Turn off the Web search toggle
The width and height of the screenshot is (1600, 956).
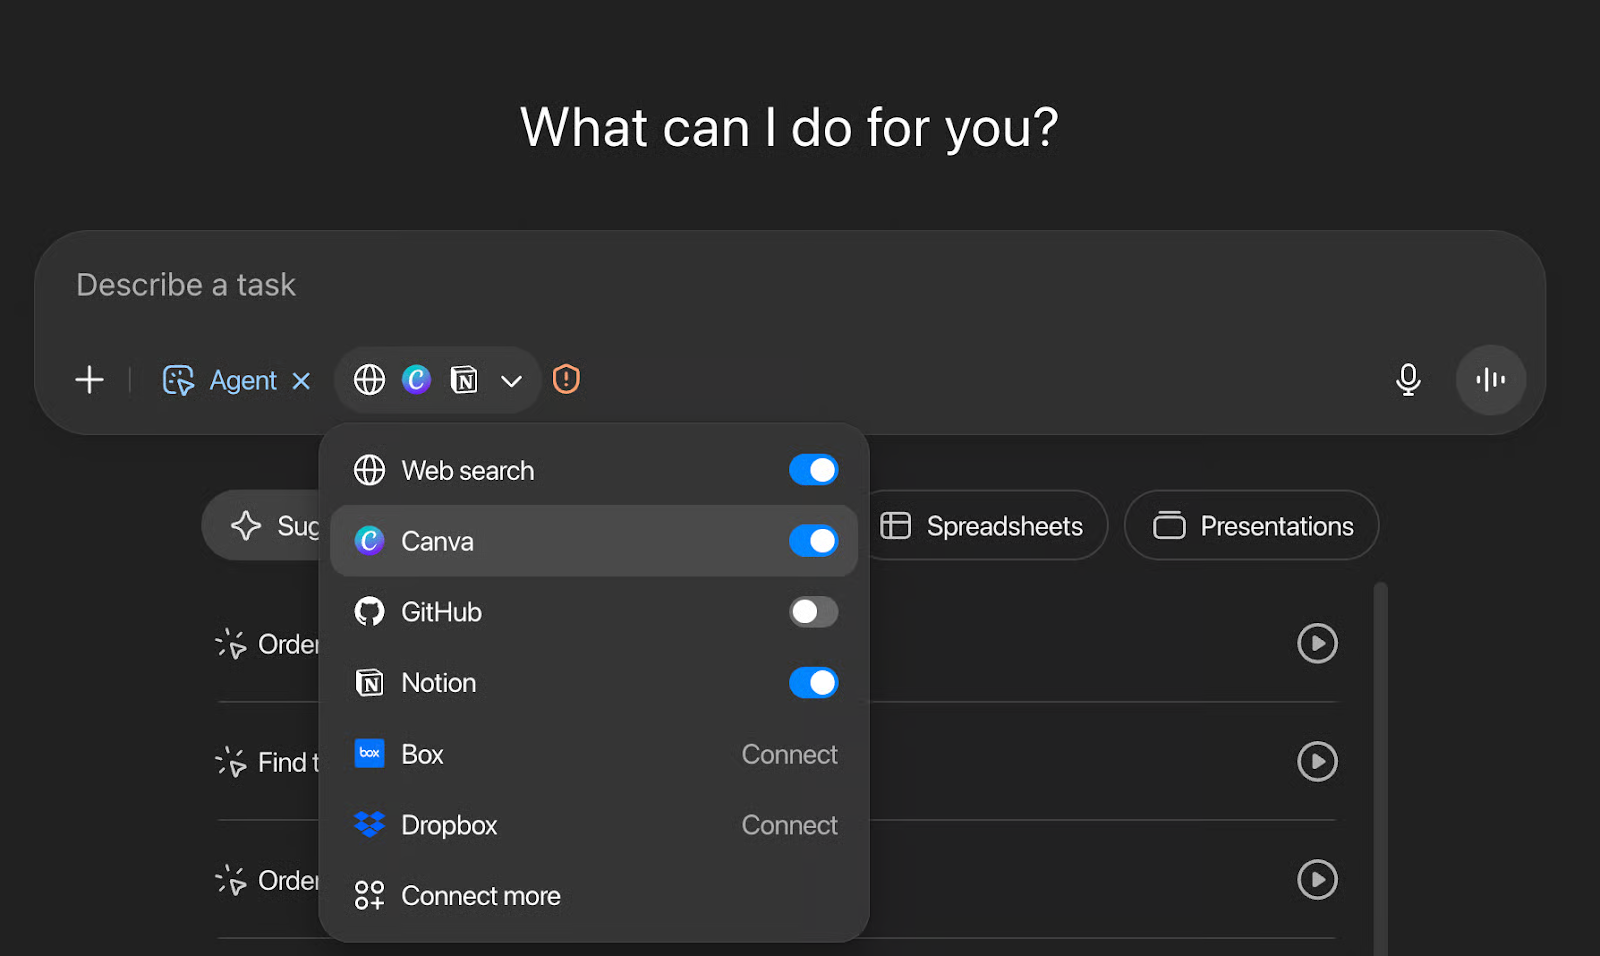point(813,470)
